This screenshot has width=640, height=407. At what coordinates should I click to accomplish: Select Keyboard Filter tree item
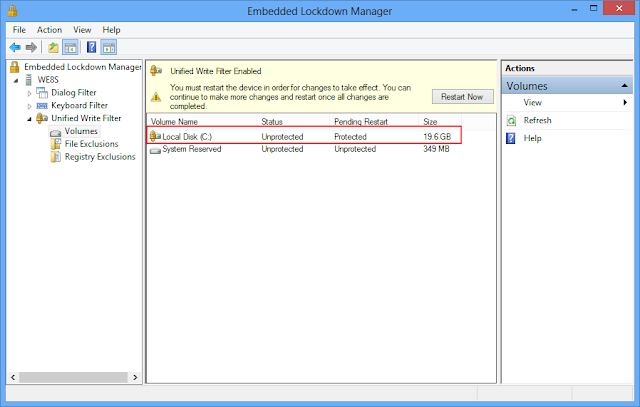click(80, 105)
